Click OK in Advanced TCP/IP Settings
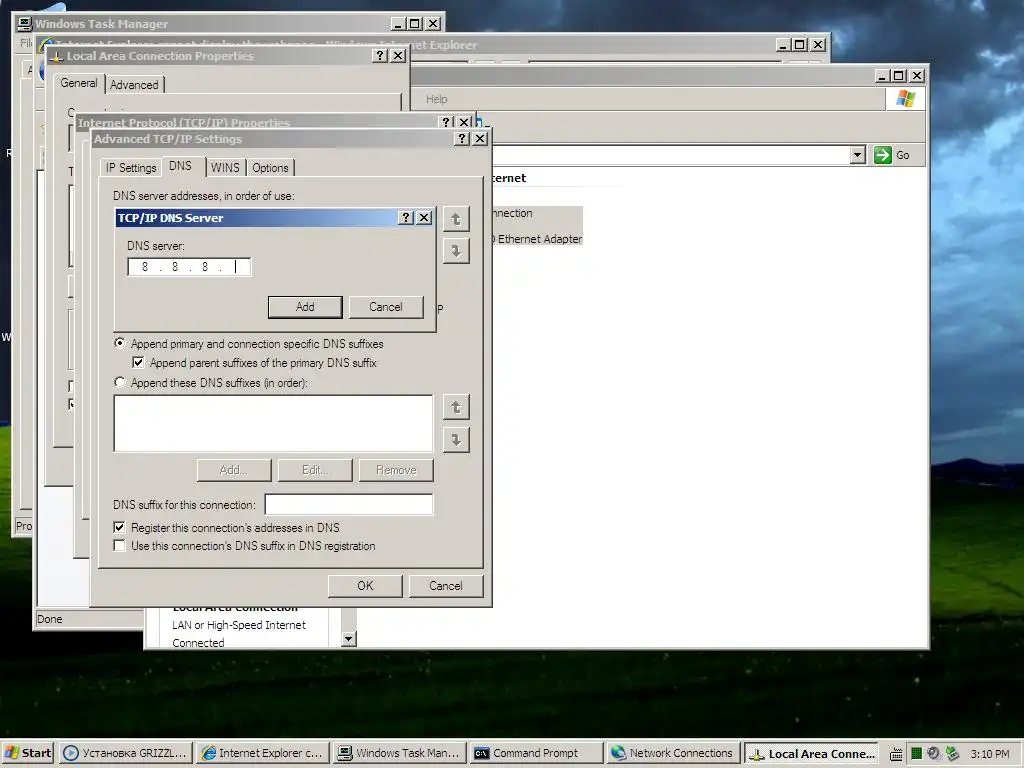The image size is (1024, 768). [x=365, y=586]
